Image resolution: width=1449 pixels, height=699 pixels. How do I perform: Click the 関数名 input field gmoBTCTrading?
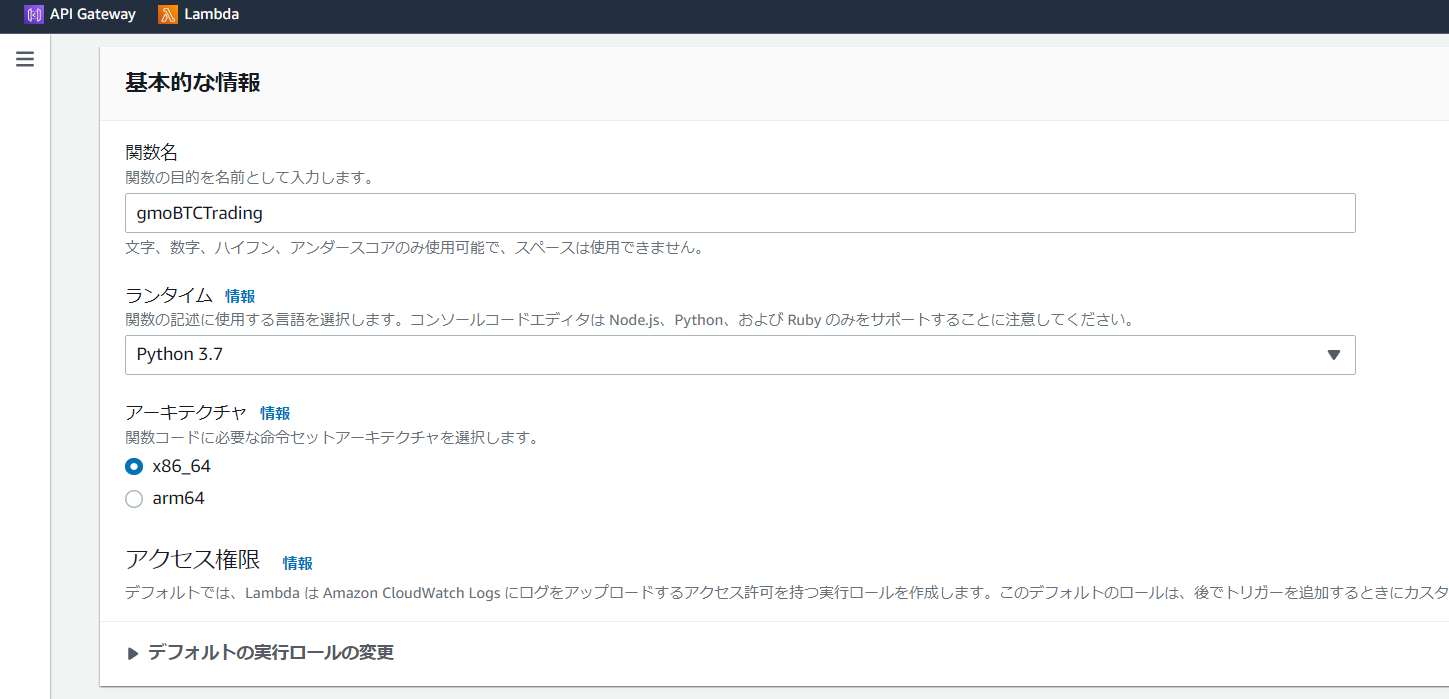coord(740,213)
